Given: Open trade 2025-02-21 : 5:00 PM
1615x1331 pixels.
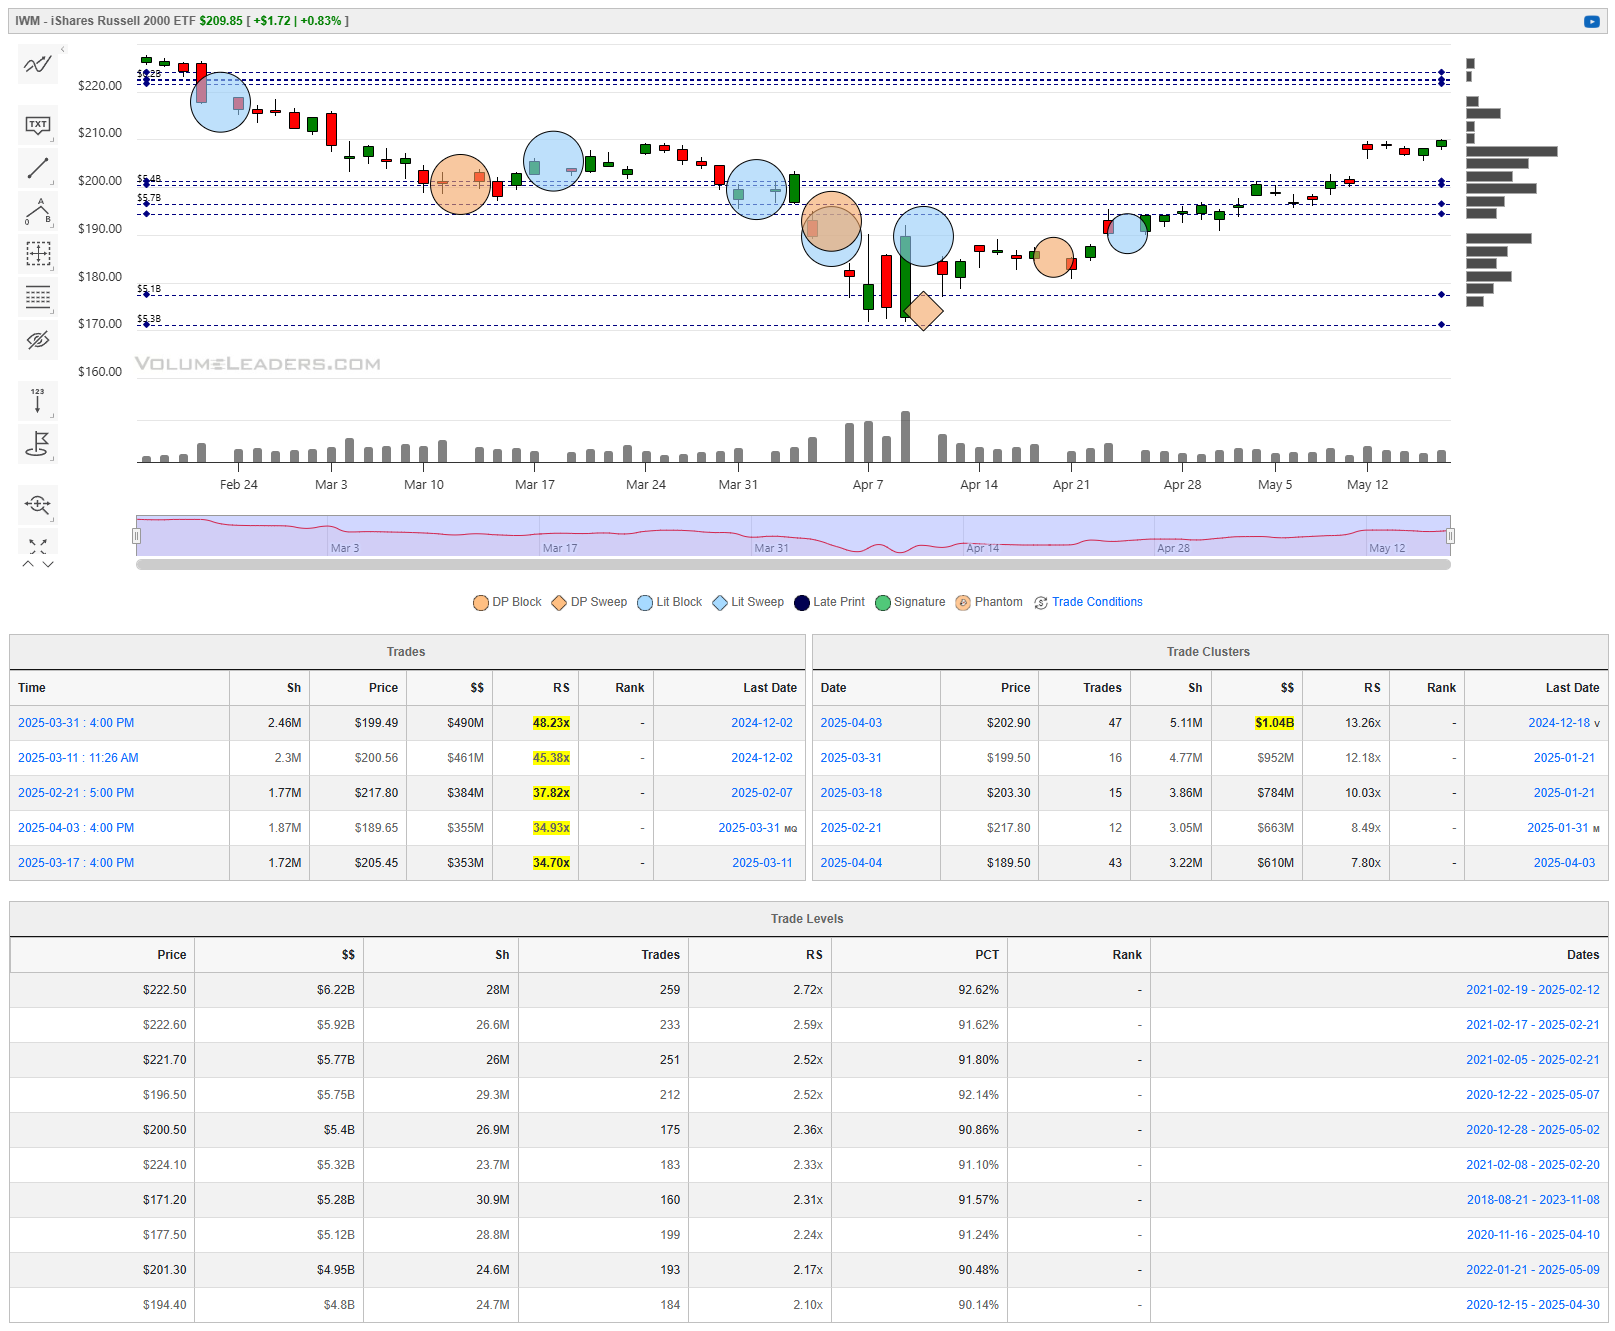Looking at the screenshot, I should [x=76, y=793].
